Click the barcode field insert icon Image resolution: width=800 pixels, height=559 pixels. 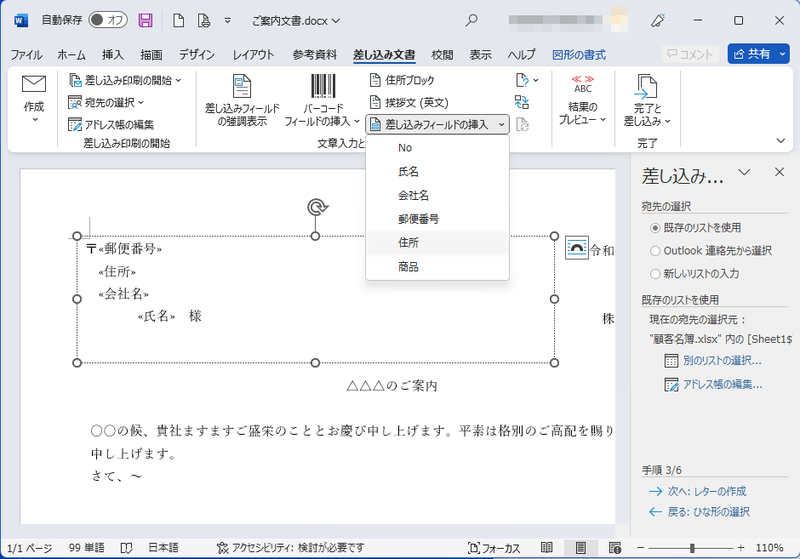[x=323, y=87]
